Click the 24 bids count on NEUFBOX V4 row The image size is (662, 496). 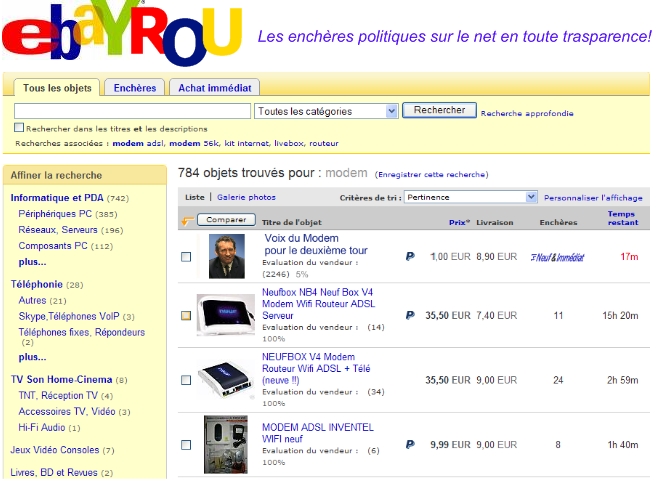[x=558, y=380]
